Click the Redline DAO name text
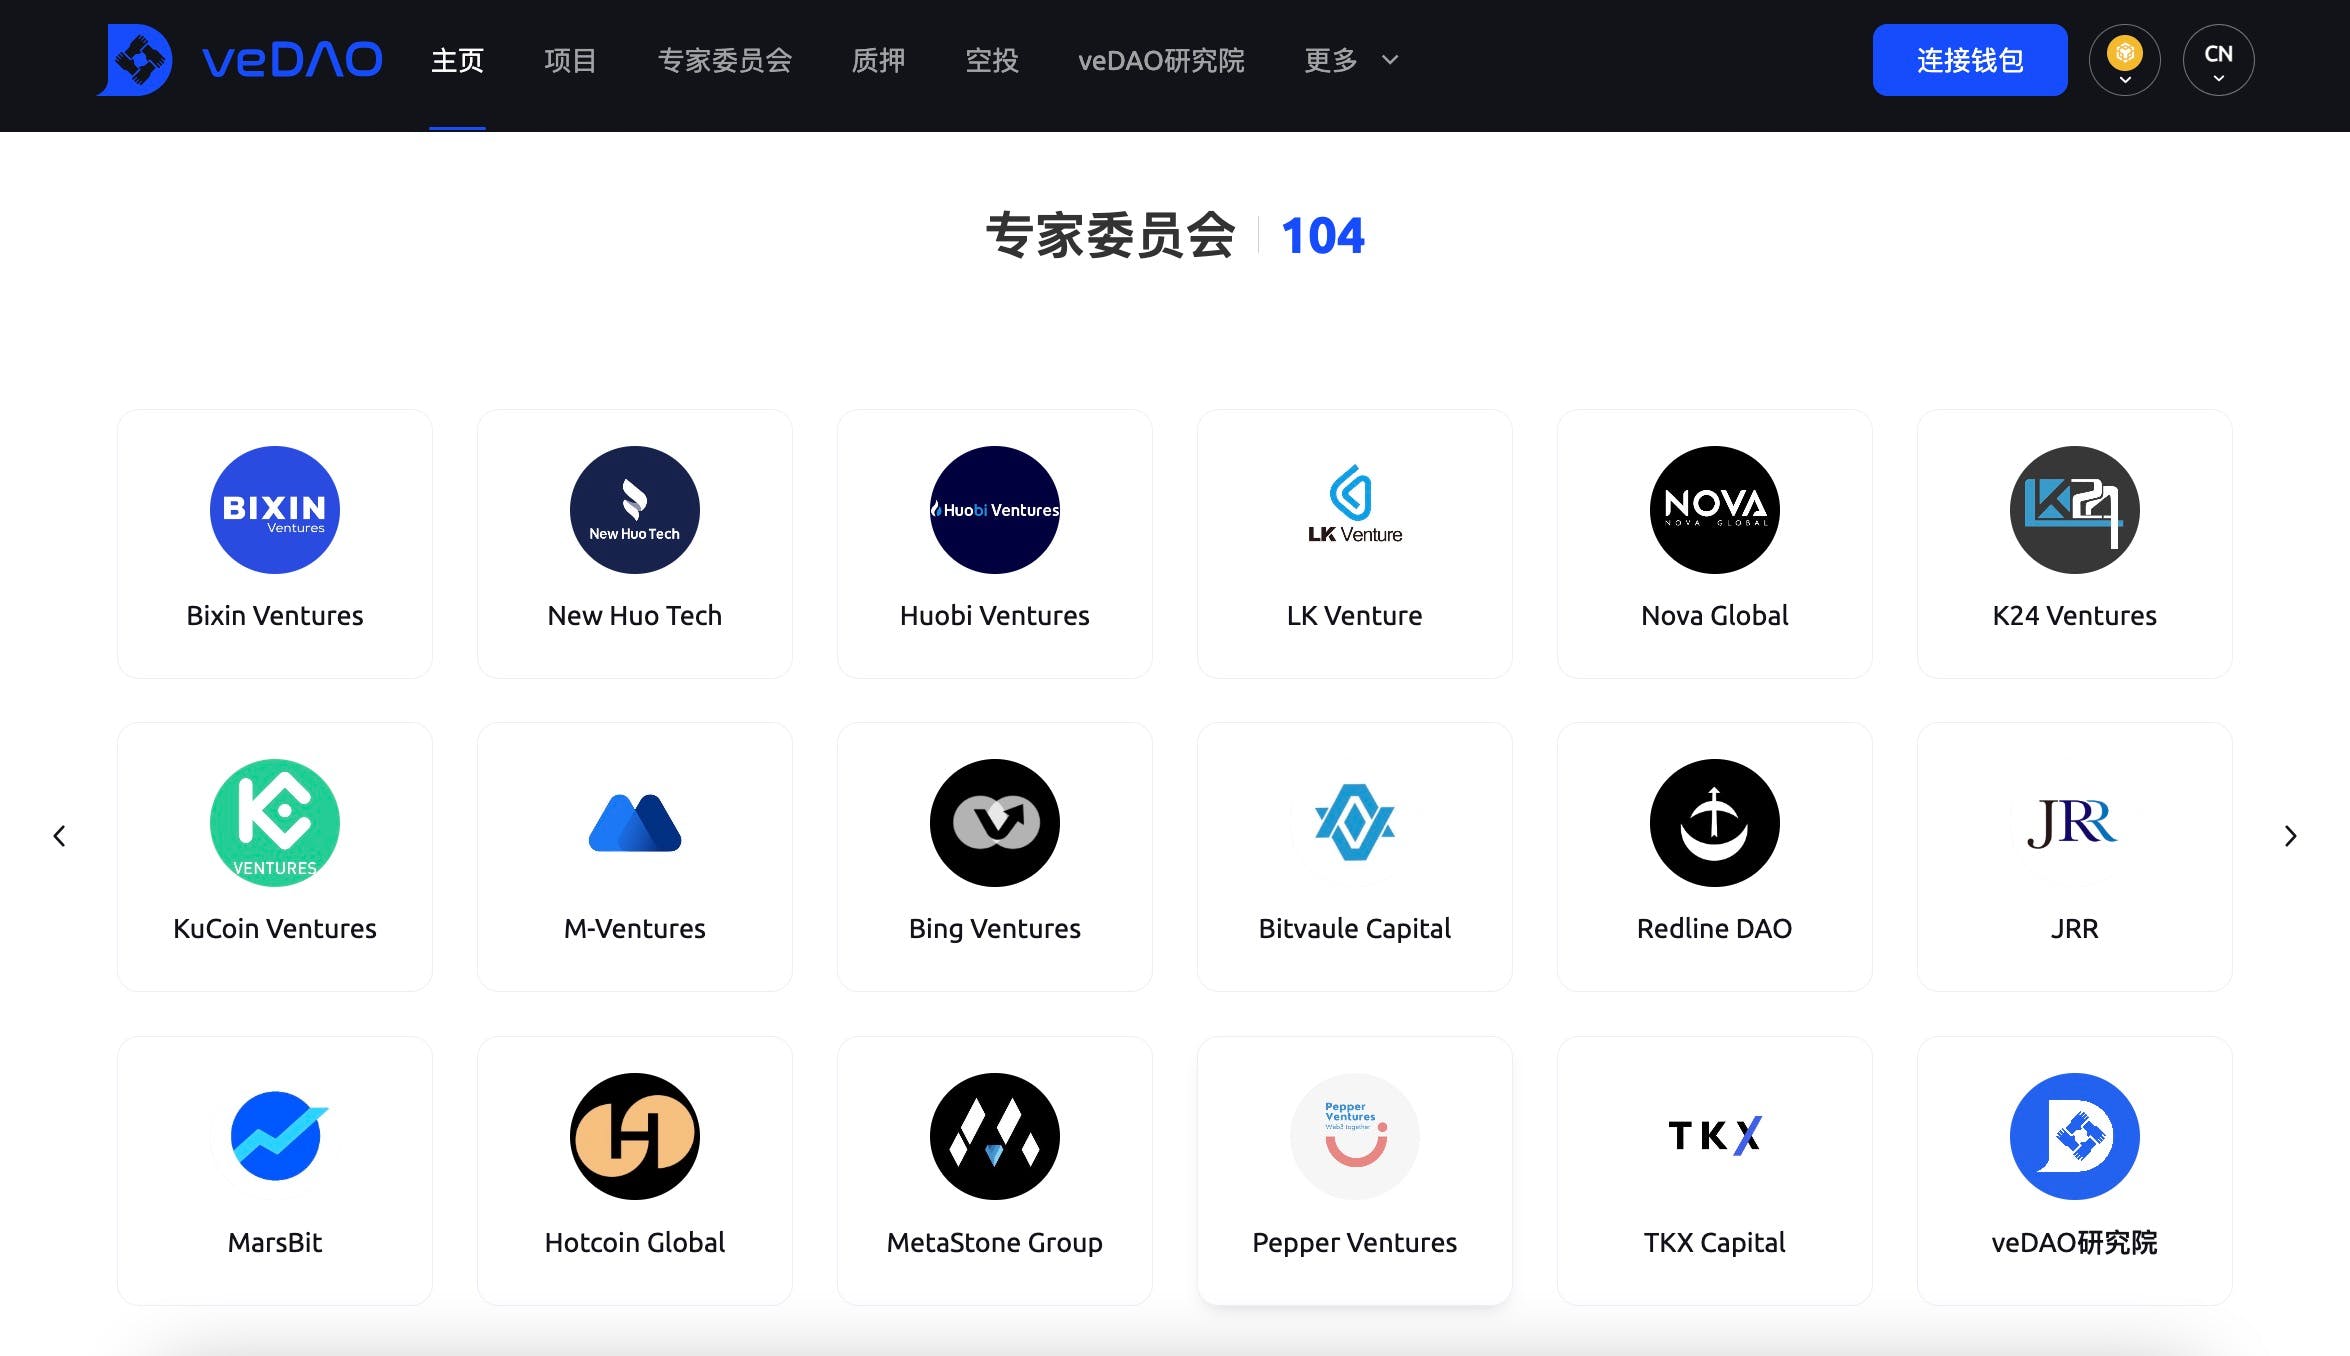2350x1356 pixels. click(1715, 928)
